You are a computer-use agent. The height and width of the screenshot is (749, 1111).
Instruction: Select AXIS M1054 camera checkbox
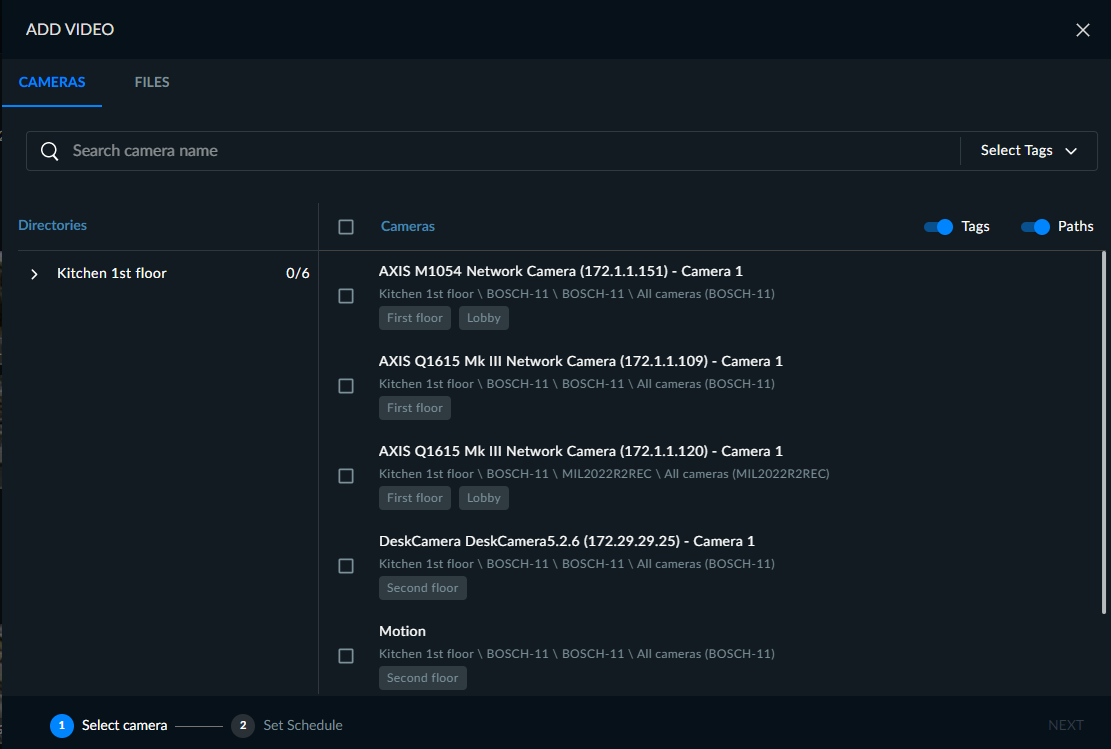(346, 295)
